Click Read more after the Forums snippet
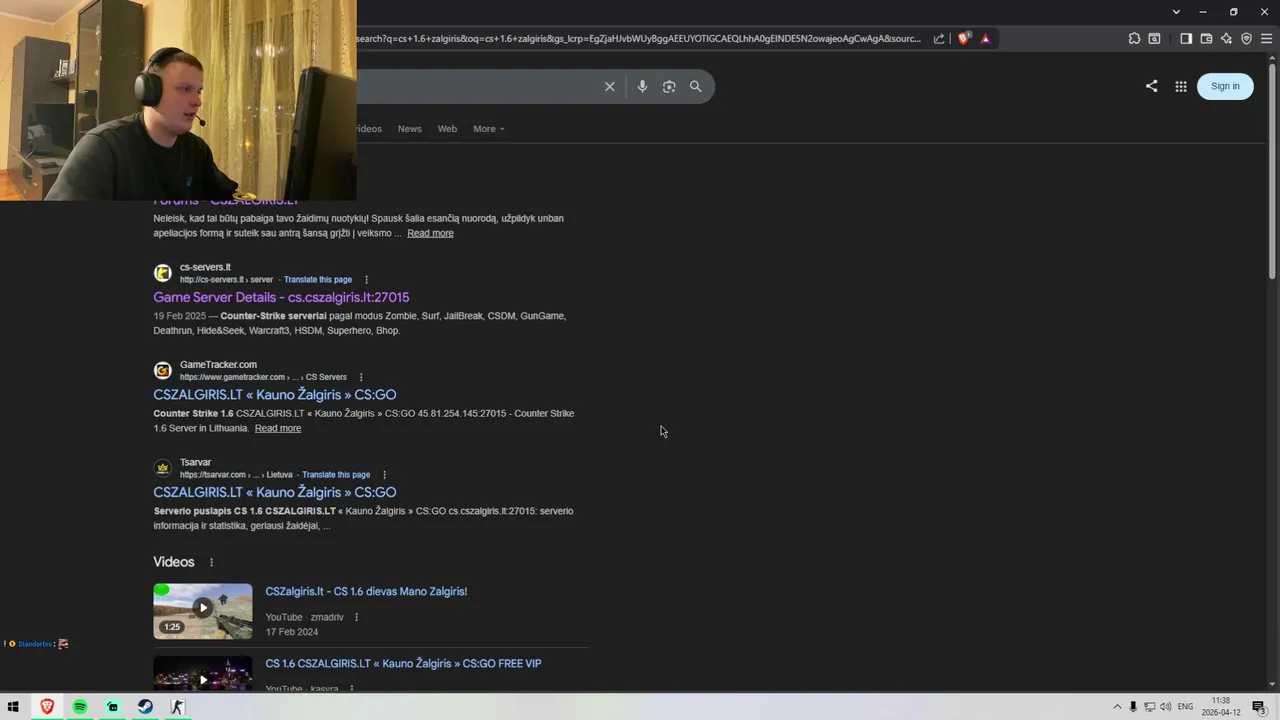The width and height of the screenshot is (1280, 720). pos(430,233)
